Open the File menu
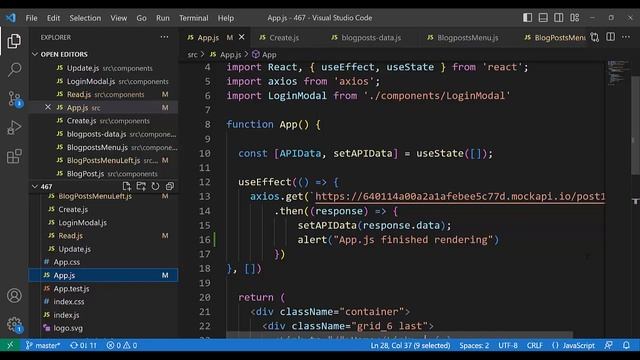The height and width of the screenshot is (360, 640). pyautogui.click(x=31, y=18)
